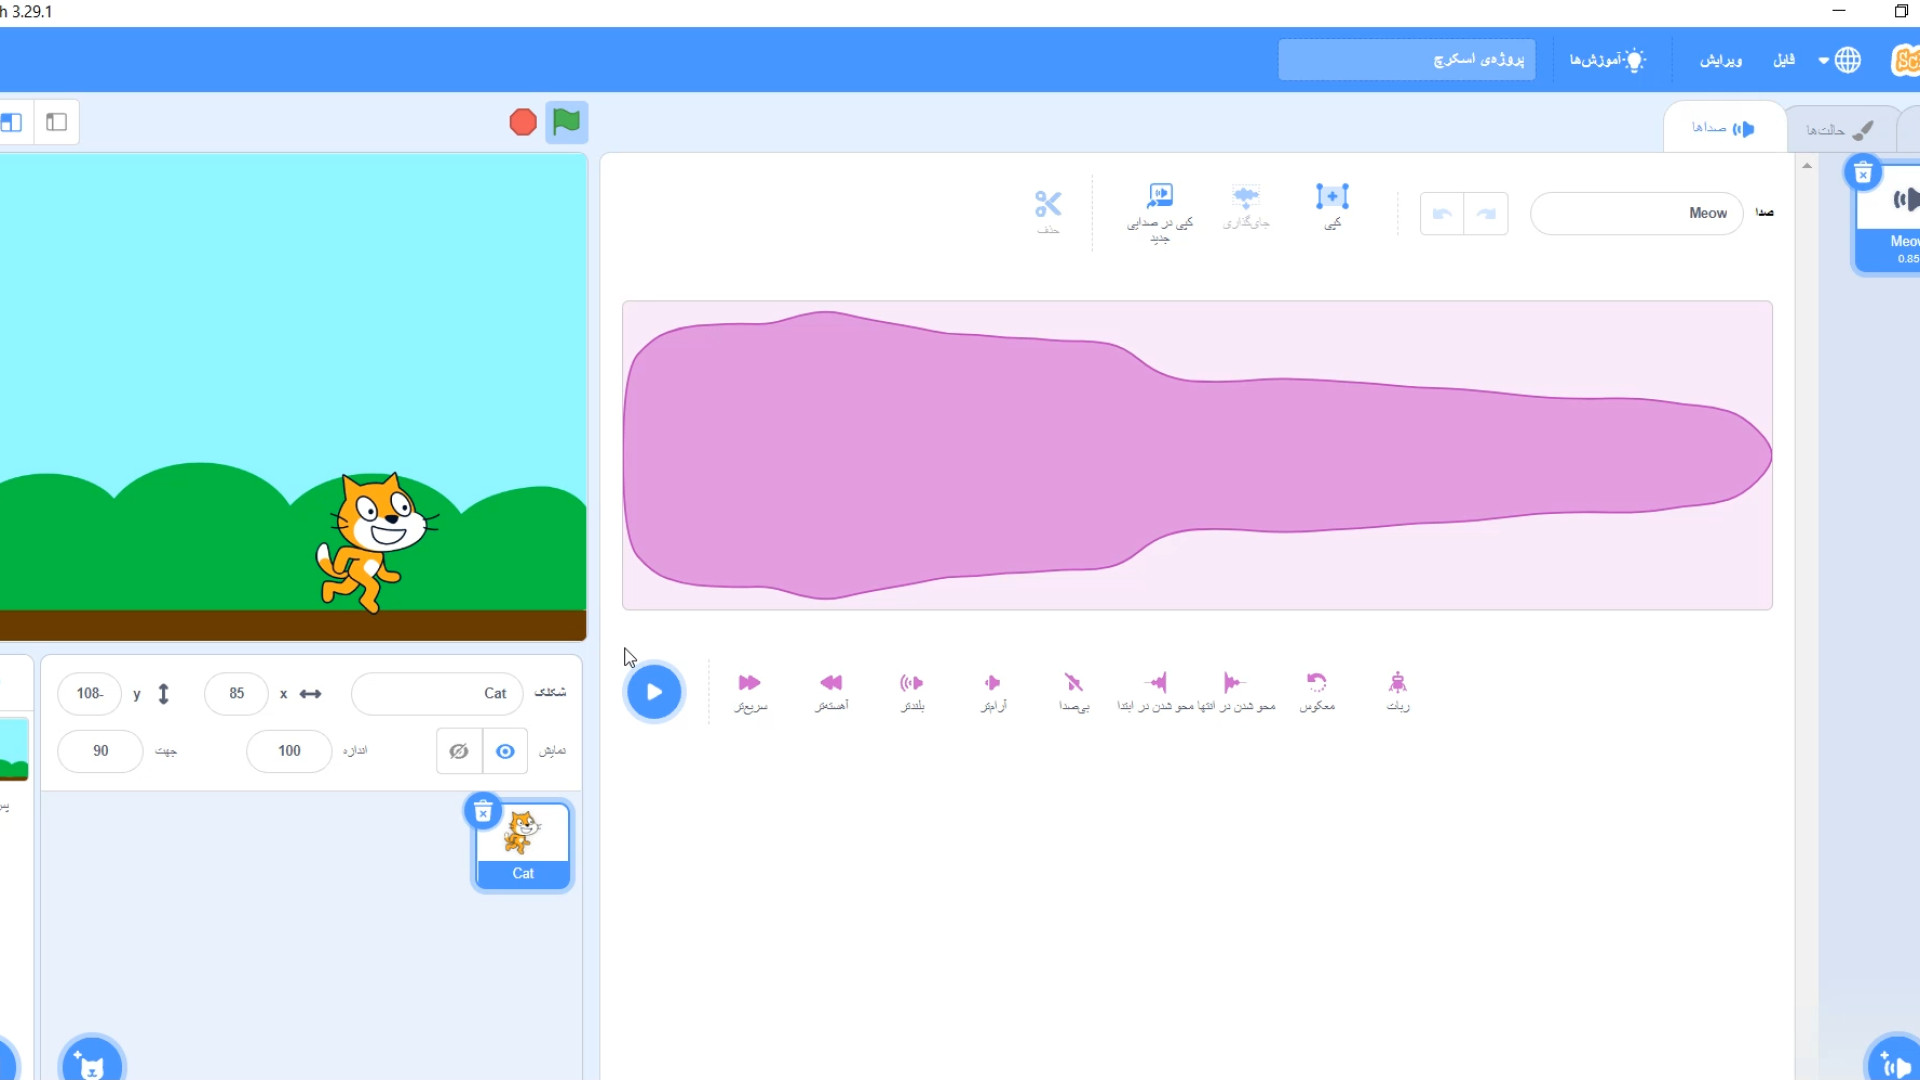Apply the Faster (سریع‌تر) effect

(x=750, y=692)
